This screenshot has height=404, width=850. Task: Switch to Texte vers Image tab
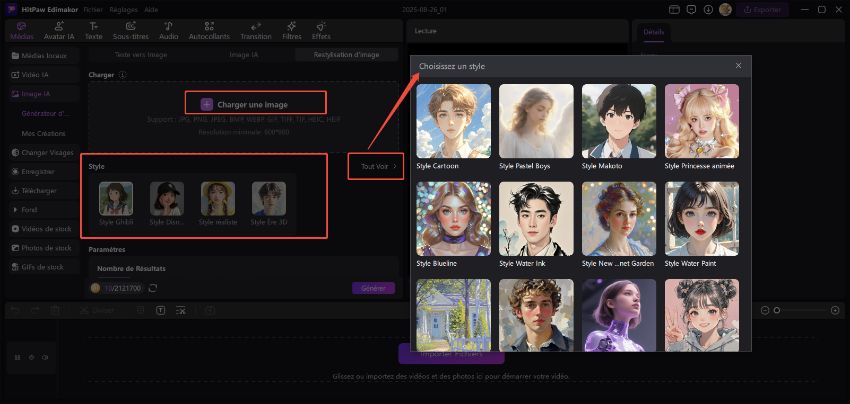(x=141, y=55)
